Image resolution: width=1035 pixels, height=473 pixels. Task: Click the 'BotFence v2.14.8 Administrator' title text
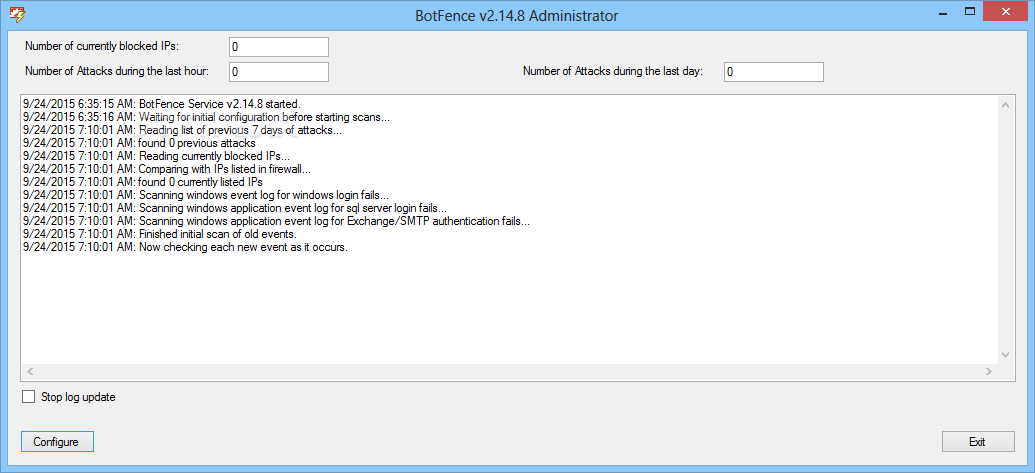click(x=517, y=15)
